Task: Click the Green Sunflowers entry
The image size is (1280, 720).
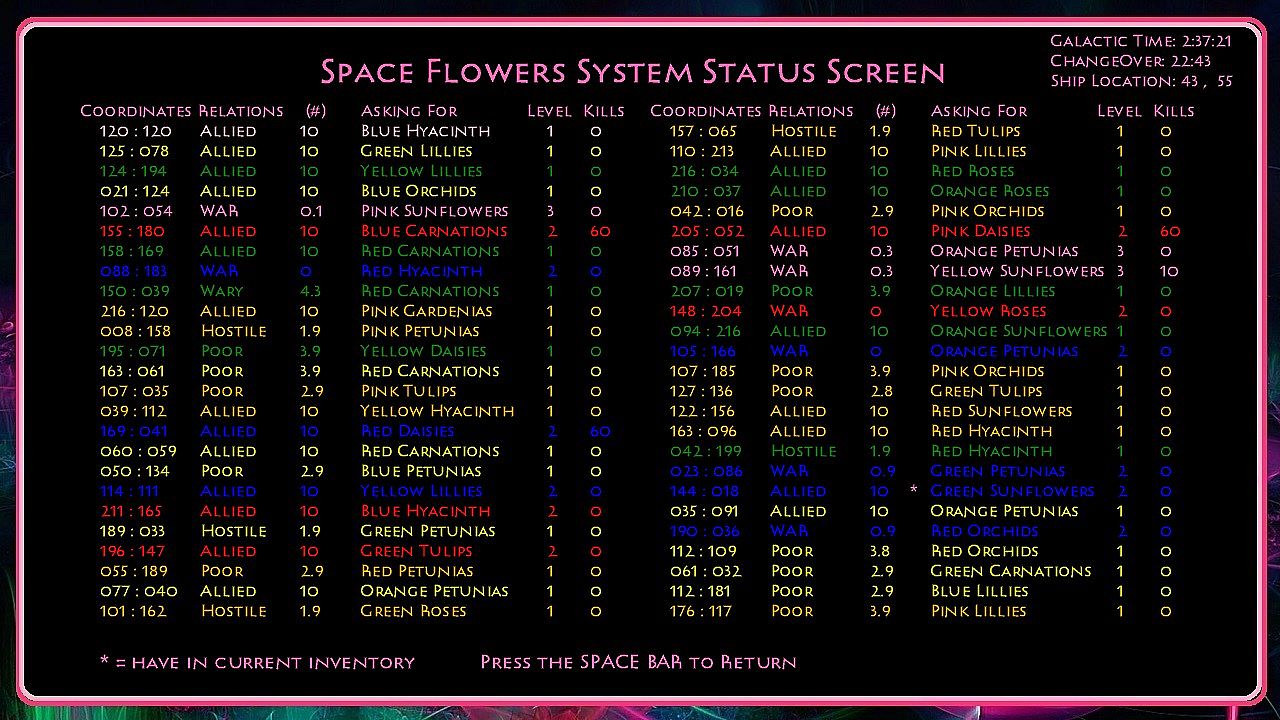Action: [1012, 491]
